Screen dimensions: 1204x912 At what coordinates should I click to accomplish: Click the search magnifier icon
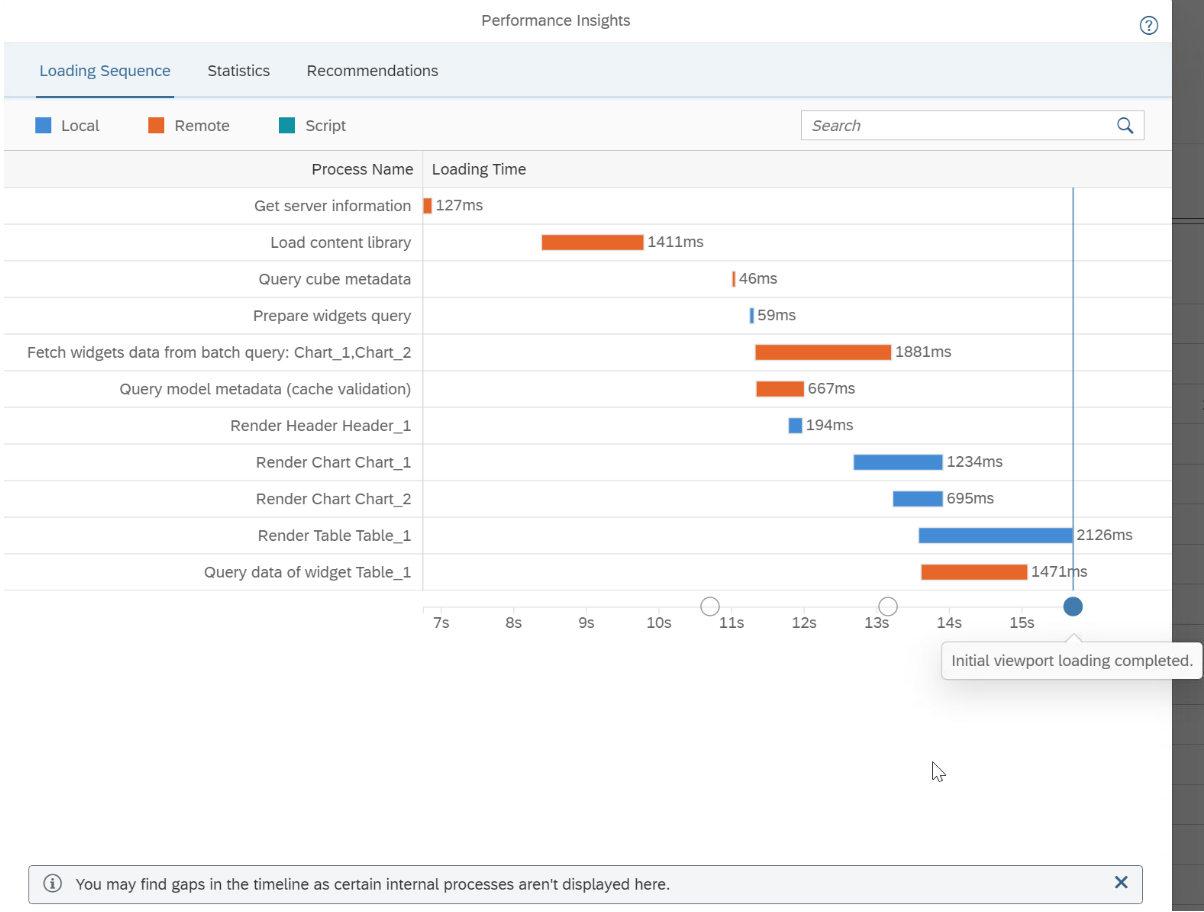[x=1124, y=125]
